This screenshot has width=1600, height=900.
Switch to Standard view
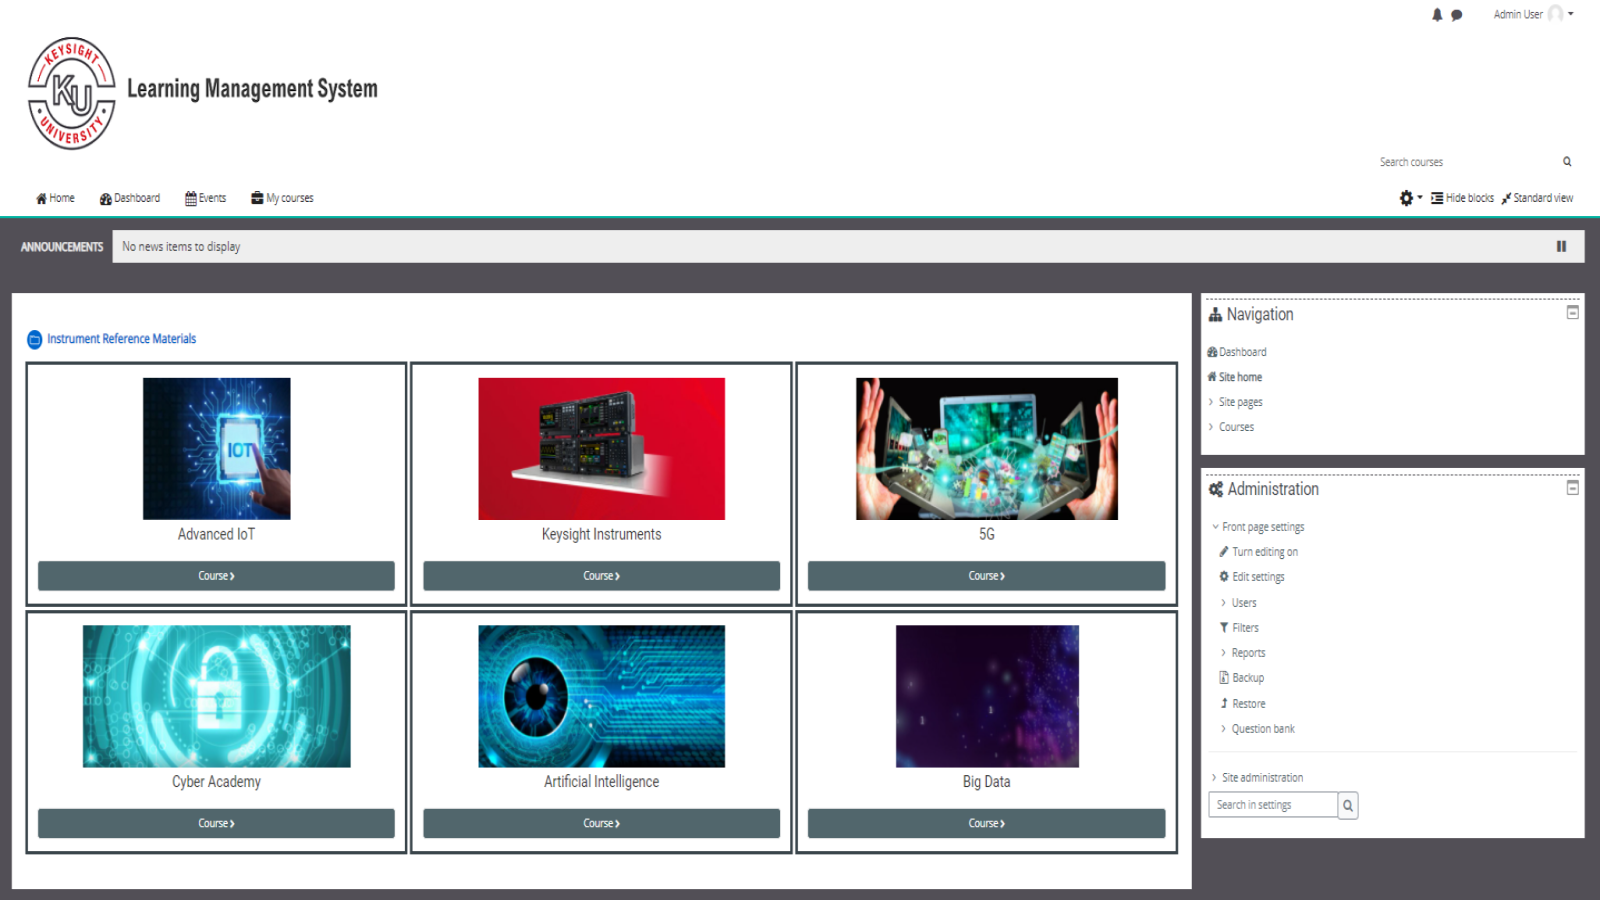[x=1537, y=198]
